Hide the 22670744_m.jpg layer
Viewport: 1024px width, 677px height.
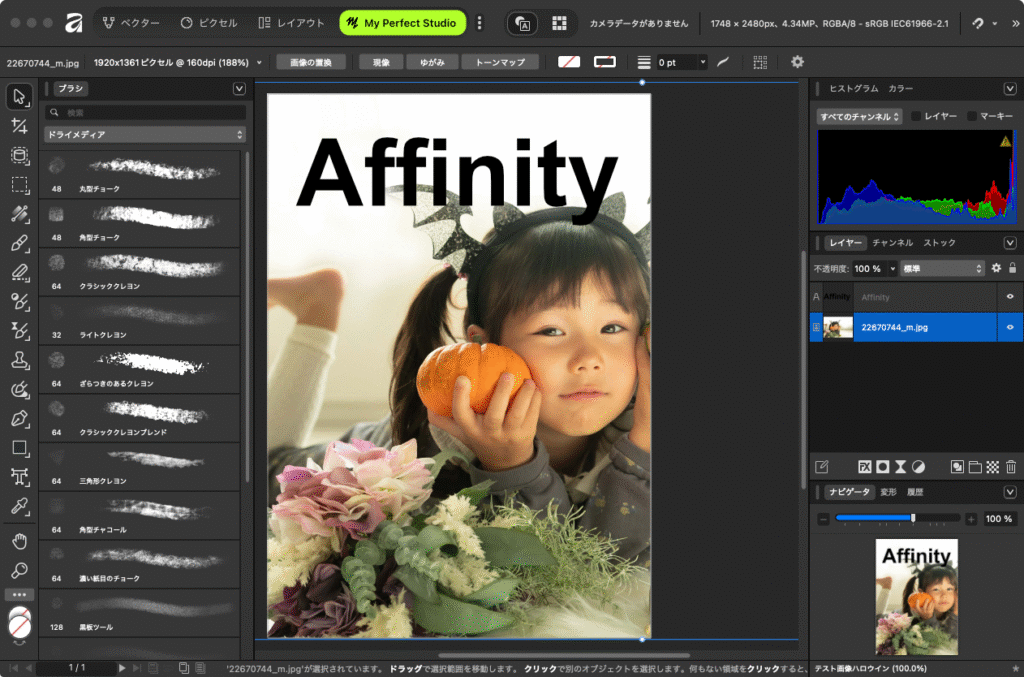(x=1010, y=327)
